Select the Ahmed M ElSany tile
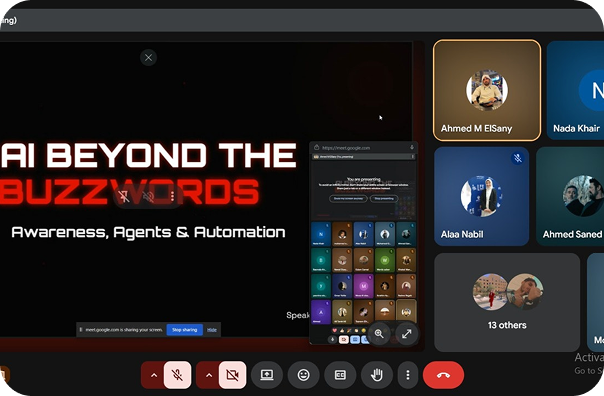 coord(487,91)
